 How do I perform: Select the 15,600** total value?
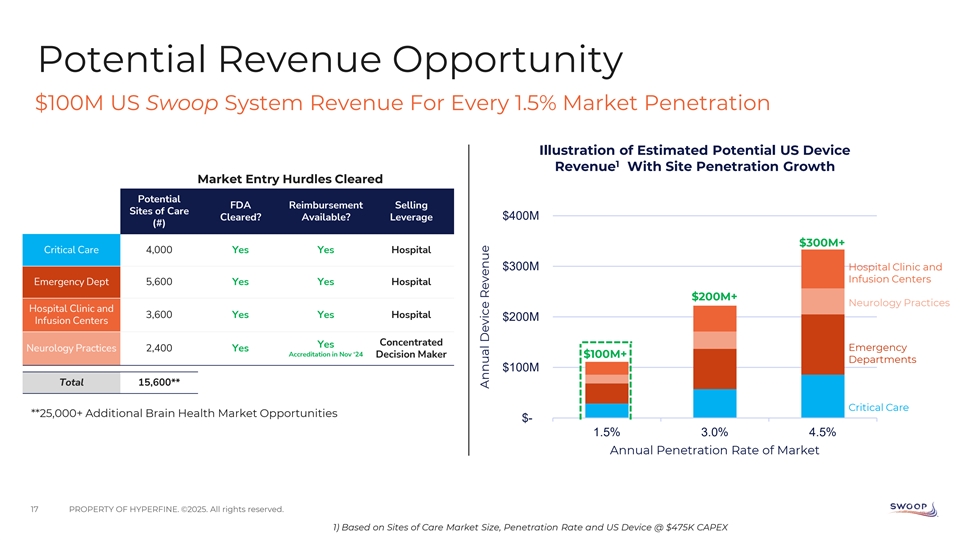[x=162, y=382]
